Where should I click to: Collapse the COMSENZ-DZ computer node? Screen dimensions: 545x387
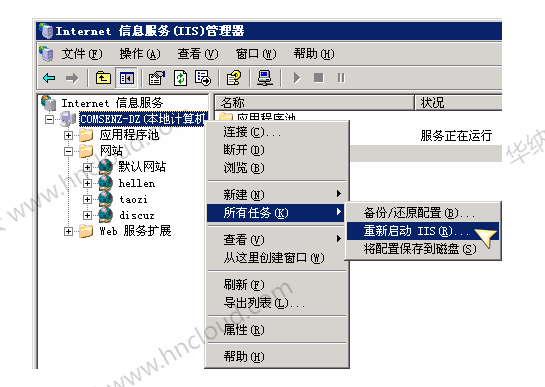coord(50,119)
